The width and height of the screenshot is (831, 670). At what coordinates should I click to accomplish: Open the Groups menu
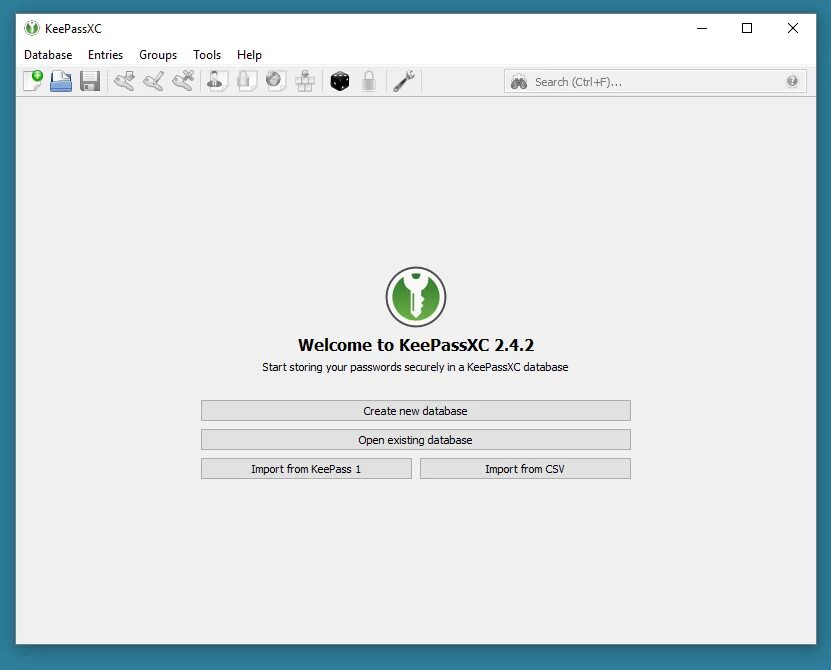click(158, 55)
